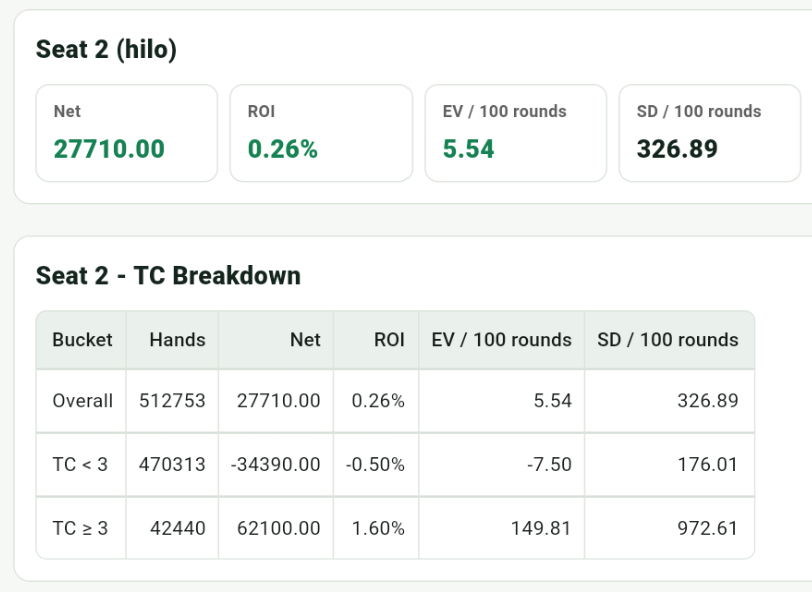Select the Overall bucket row label

(82, 401)
